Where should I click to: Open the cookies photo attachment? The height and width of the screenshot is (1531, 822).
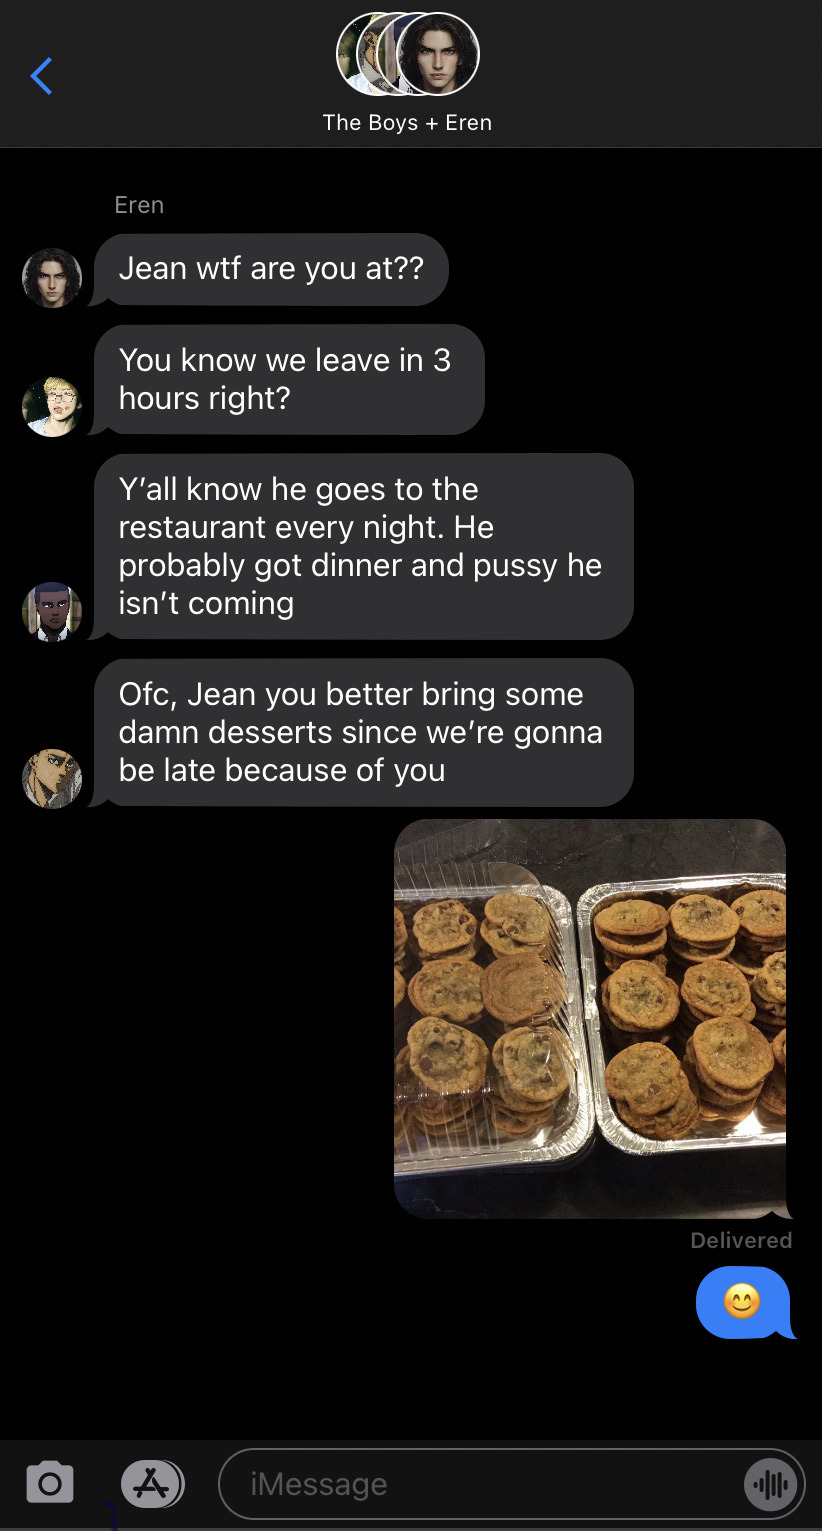(590, 1018)
